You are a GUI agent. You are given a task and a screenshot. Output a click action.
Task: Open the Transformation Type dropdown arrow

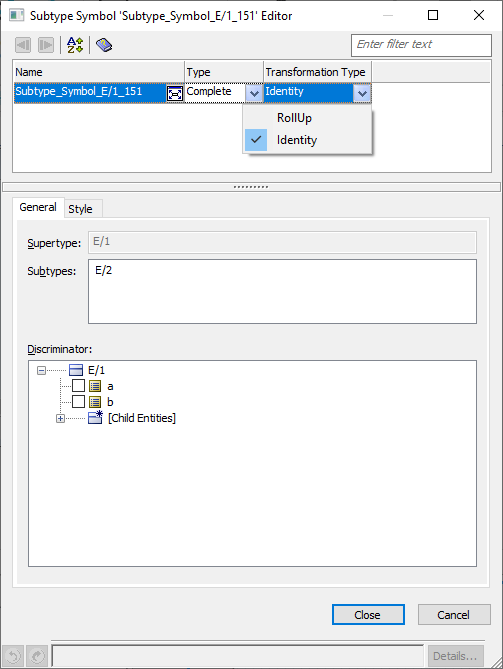362,93
